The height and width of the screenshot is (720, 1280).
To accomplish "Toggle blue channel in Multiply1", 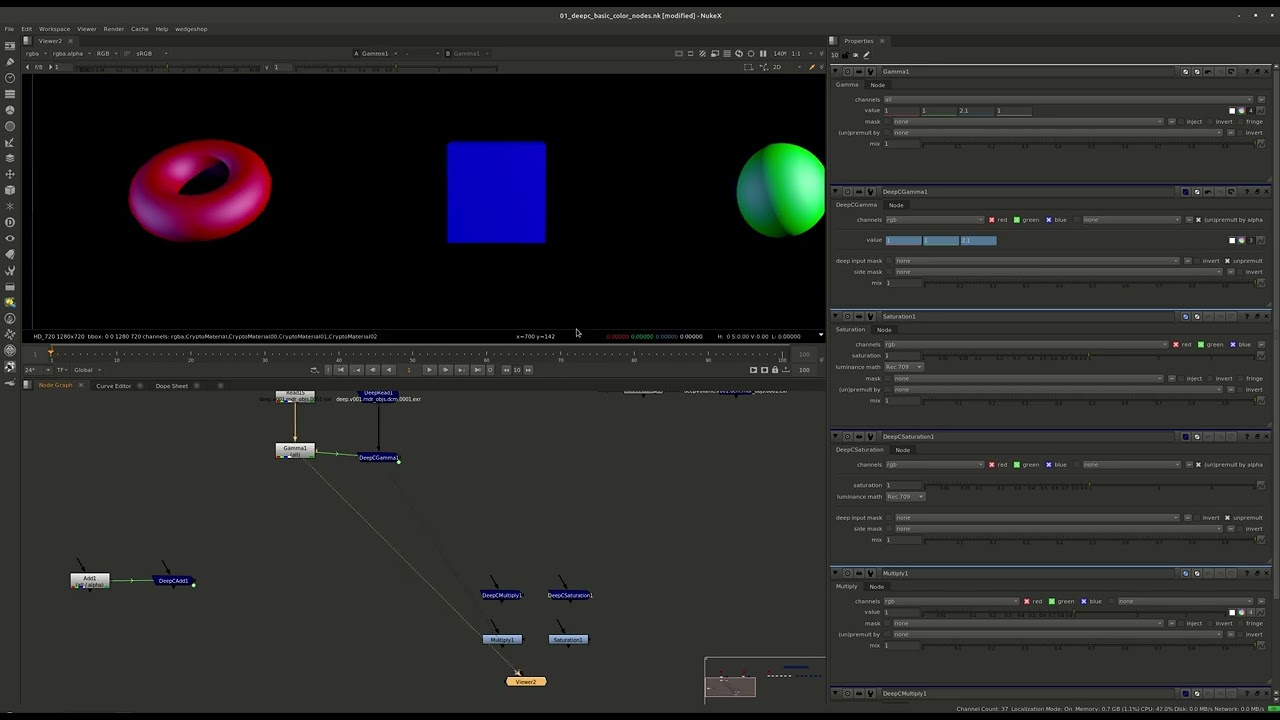I will pyautogui.click(x=1082, y=602).
